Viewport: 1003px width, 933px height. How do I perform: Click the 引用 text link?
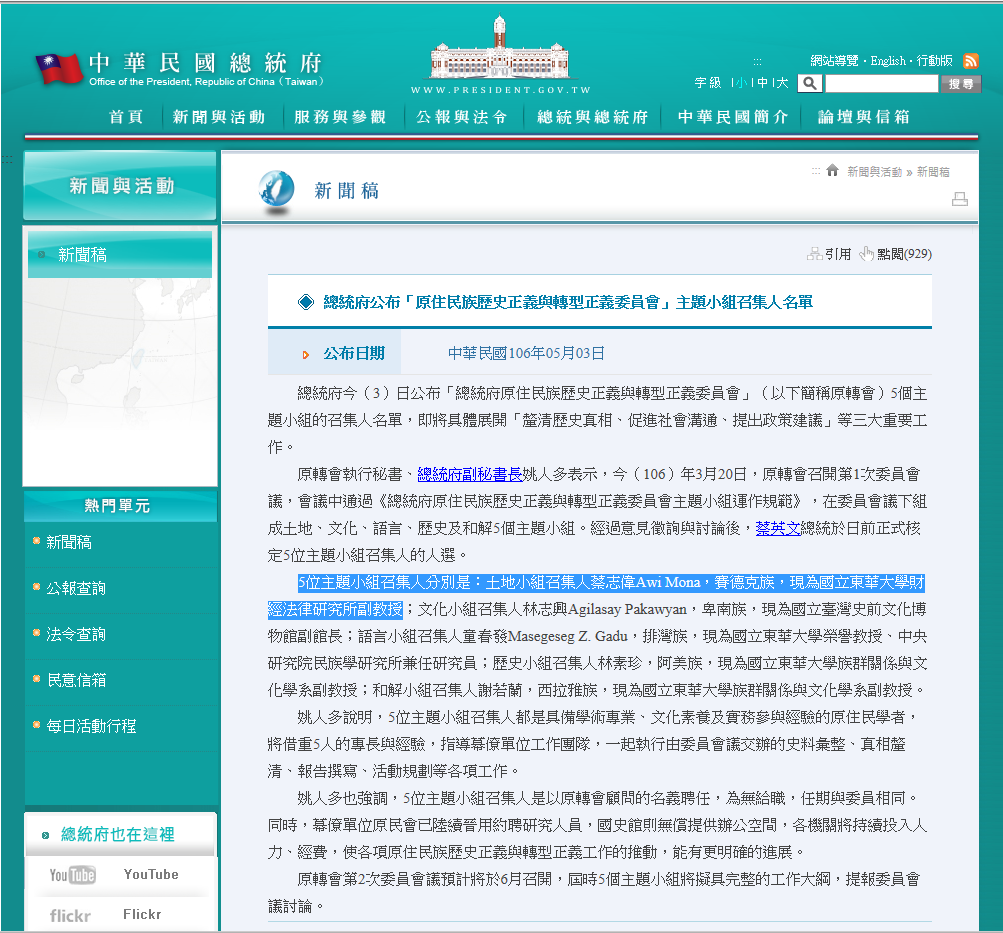point(838,254)
